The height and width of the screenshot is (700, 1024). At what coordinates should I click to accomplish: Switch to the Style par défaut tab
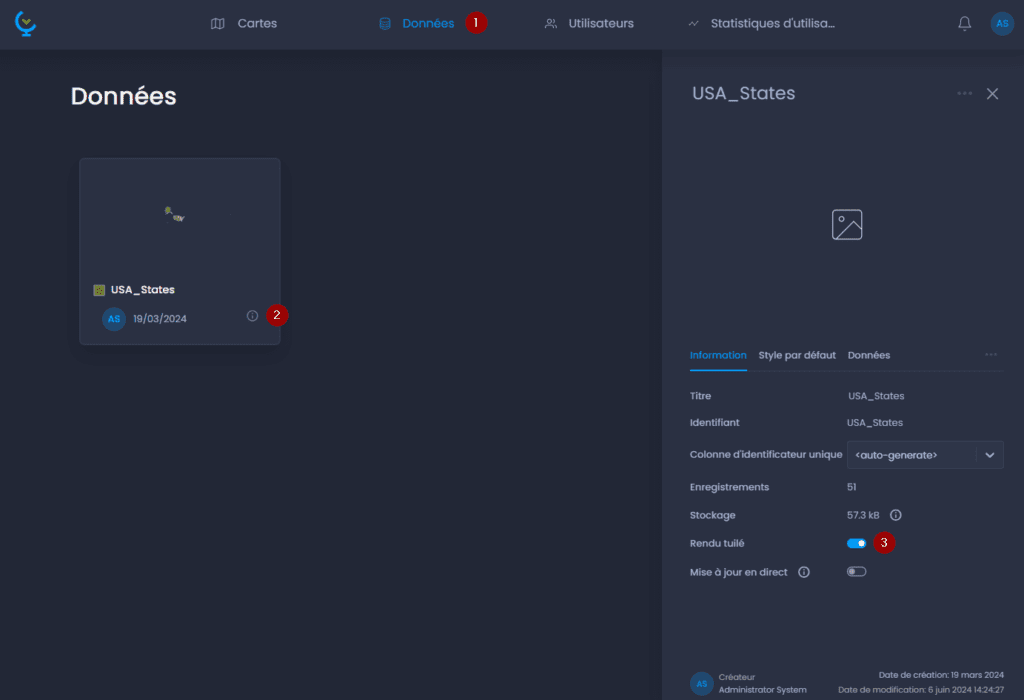click(797, 355)
